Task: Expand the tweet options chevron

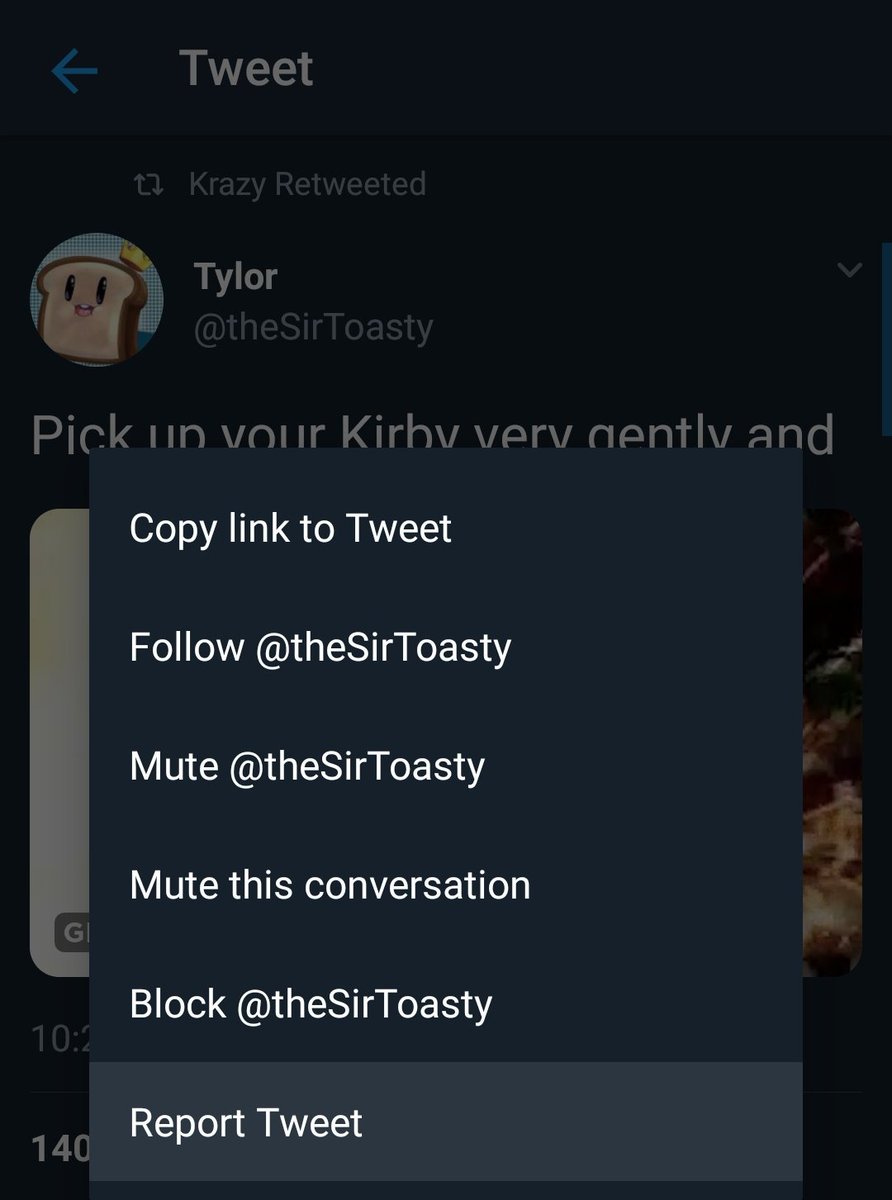Action: click(x=849, y=270)
